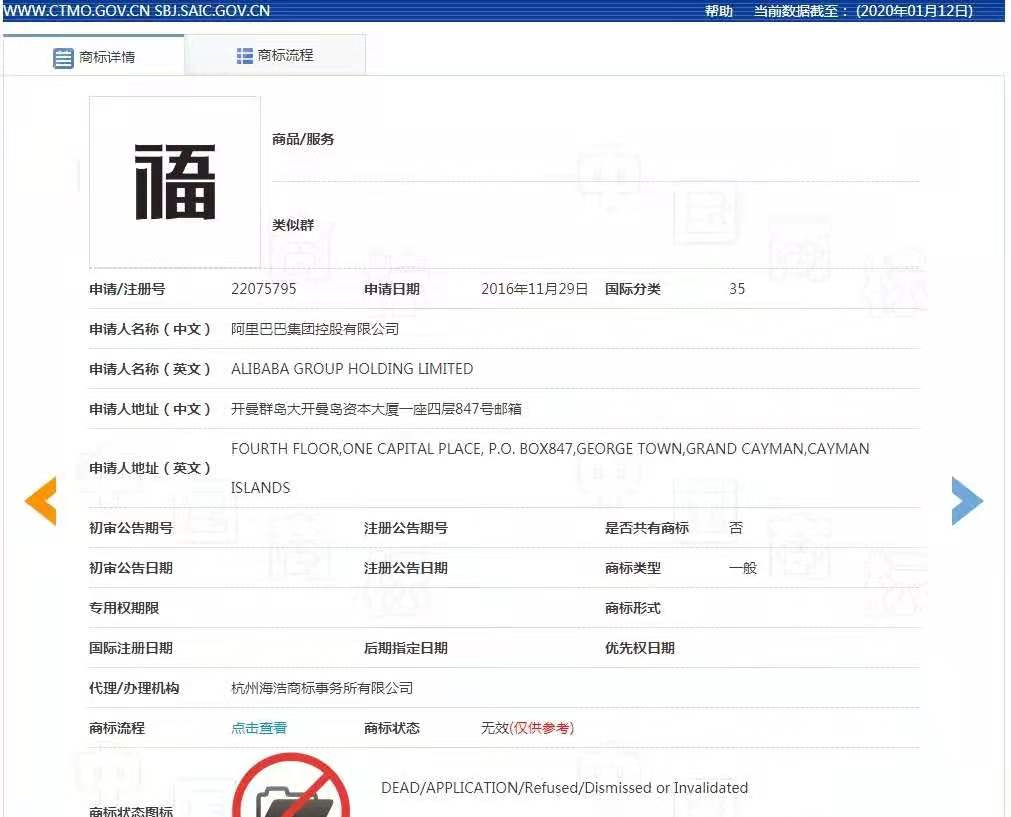Viewport: 1011px width, 817px height.
Task: Select the agency 杭州海浩商标事务所有限公司
Action: click(x=322, y=688)
